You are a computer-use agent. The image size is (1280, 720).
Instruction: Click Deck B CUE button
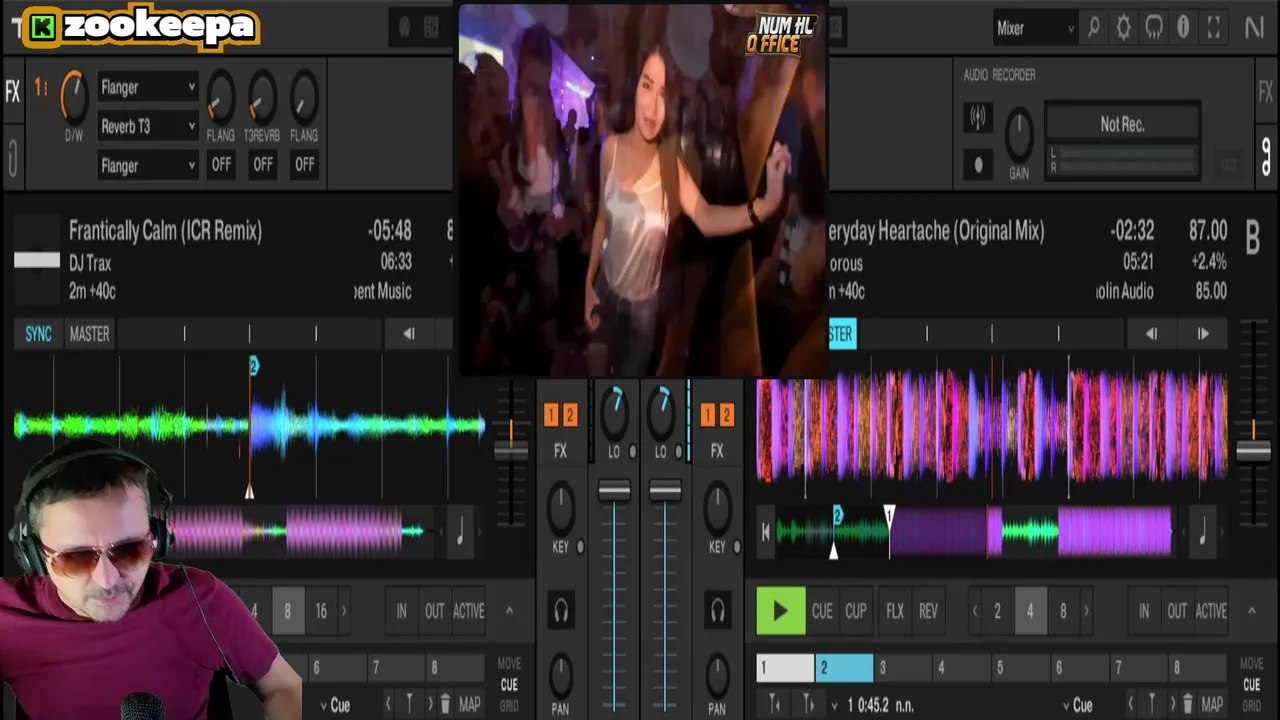pos(822,611)
